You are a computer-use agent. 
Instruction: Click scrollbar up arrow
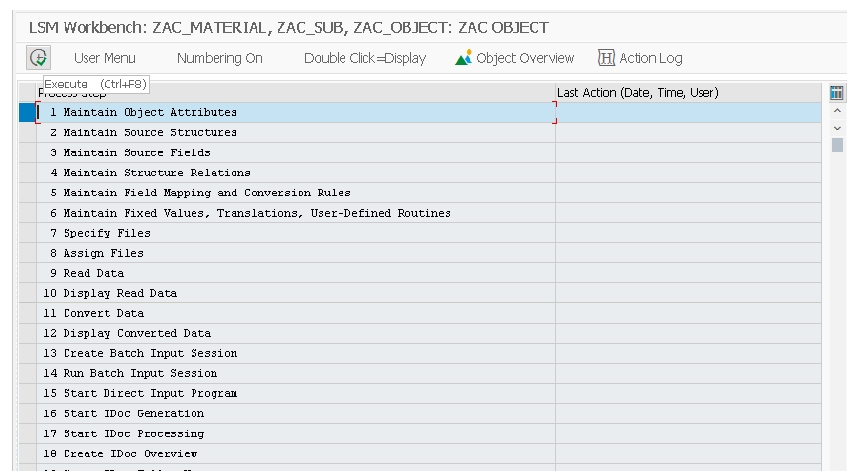pyautogui.click(x=837, y=111)
